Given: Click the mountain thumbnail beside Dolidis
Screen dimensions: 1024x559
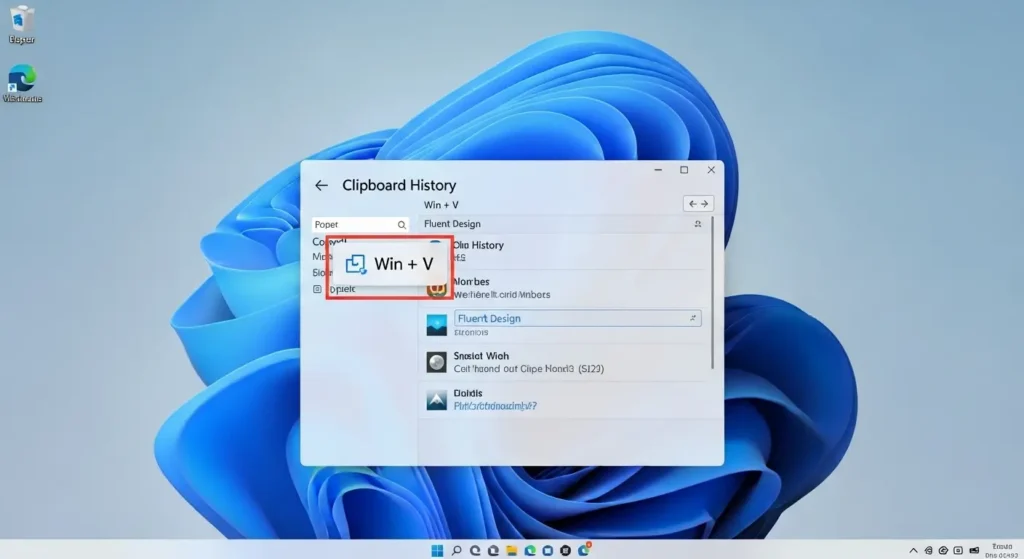Looking at the screenshot, I should [x=436, y=399].
